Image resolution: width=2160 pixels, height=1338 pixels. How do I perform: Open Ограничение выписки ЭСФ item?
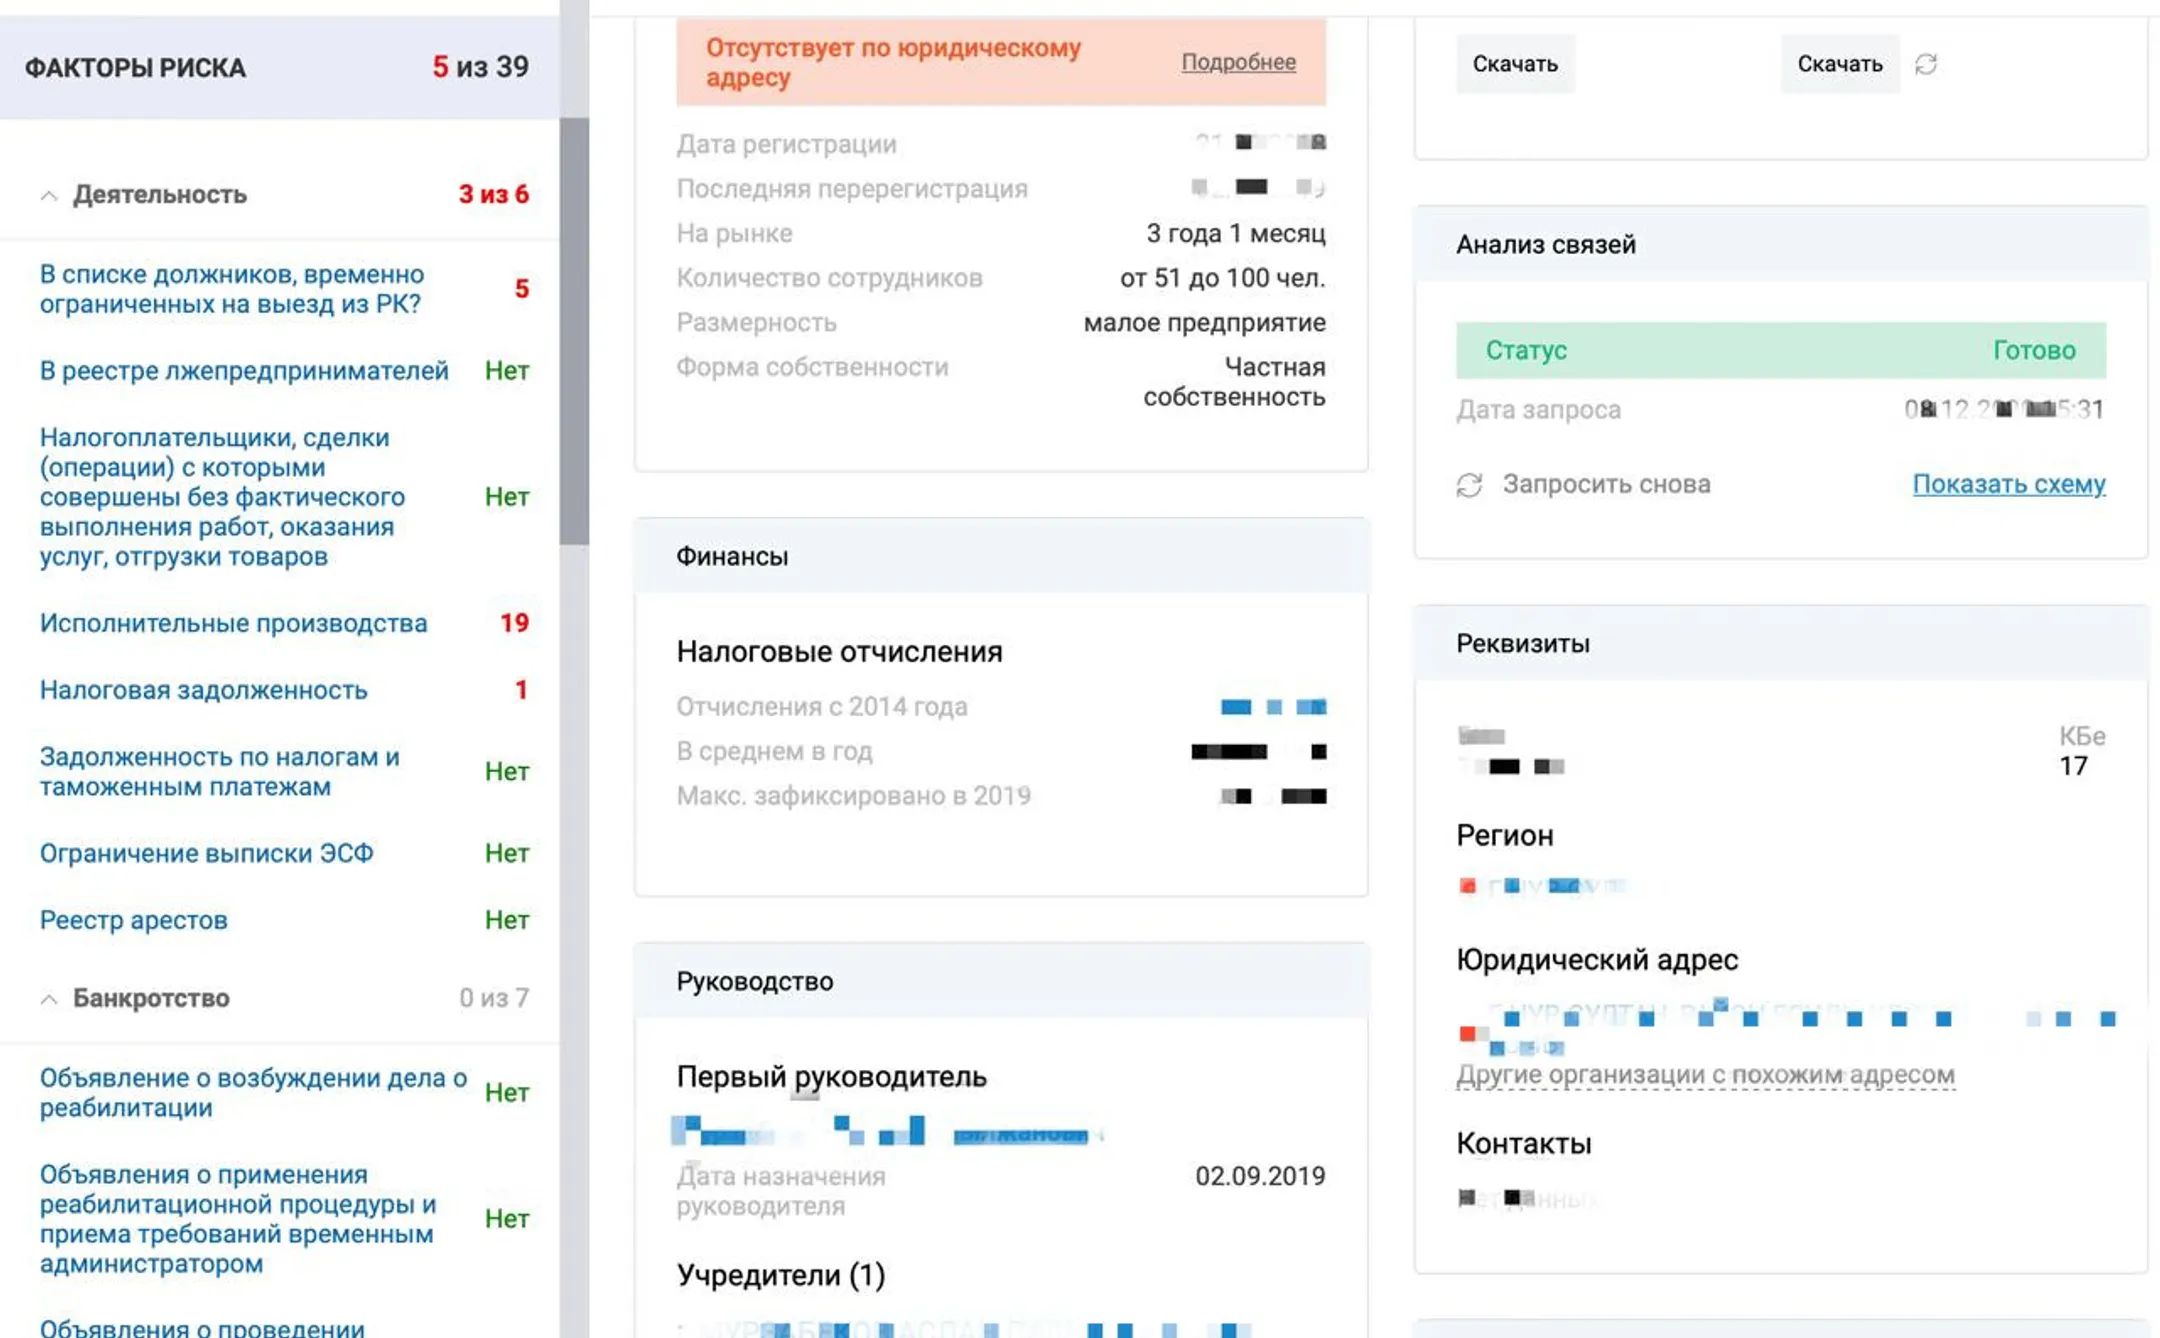tap(206, 853)
